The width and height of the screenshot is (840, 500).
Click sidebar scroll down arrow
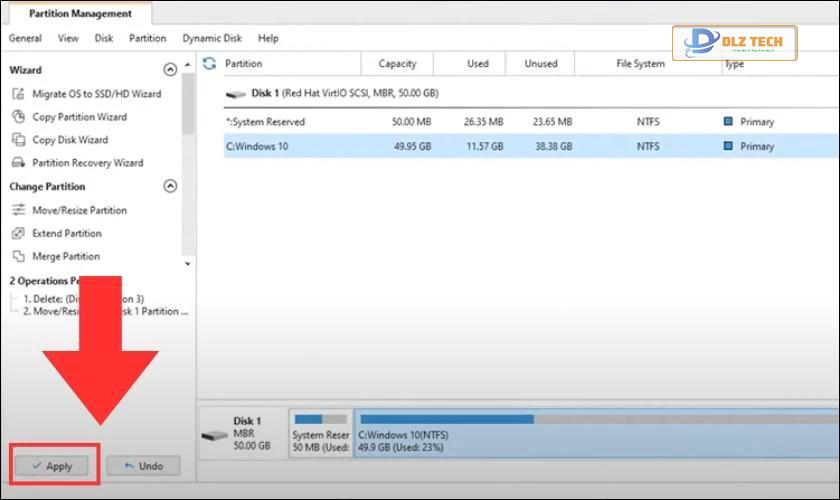pyautogui.click(x=188, y=264)
